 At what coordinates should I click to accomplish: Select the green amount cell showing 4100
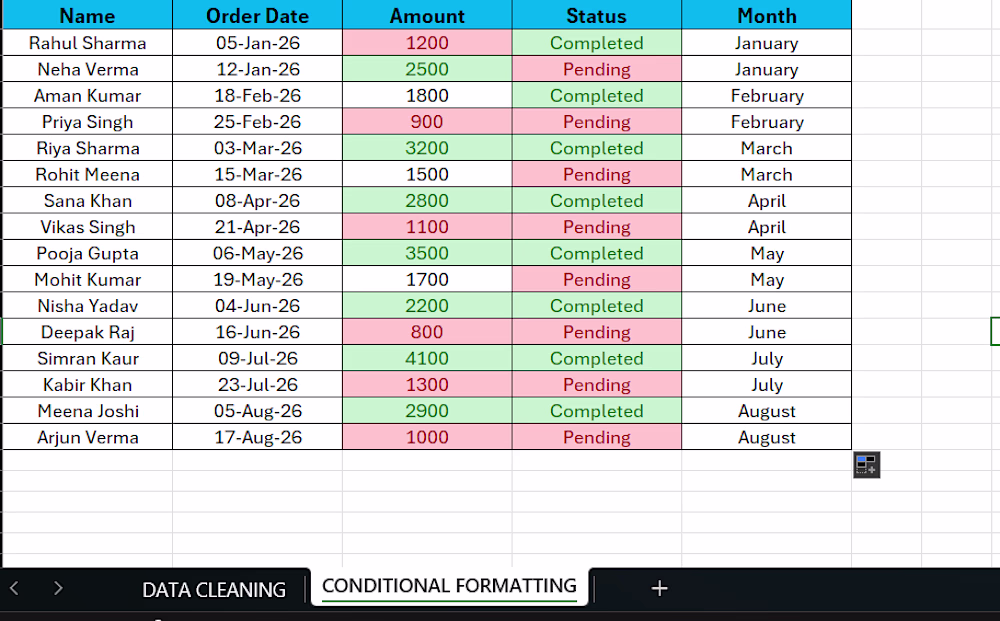[427, 358]
